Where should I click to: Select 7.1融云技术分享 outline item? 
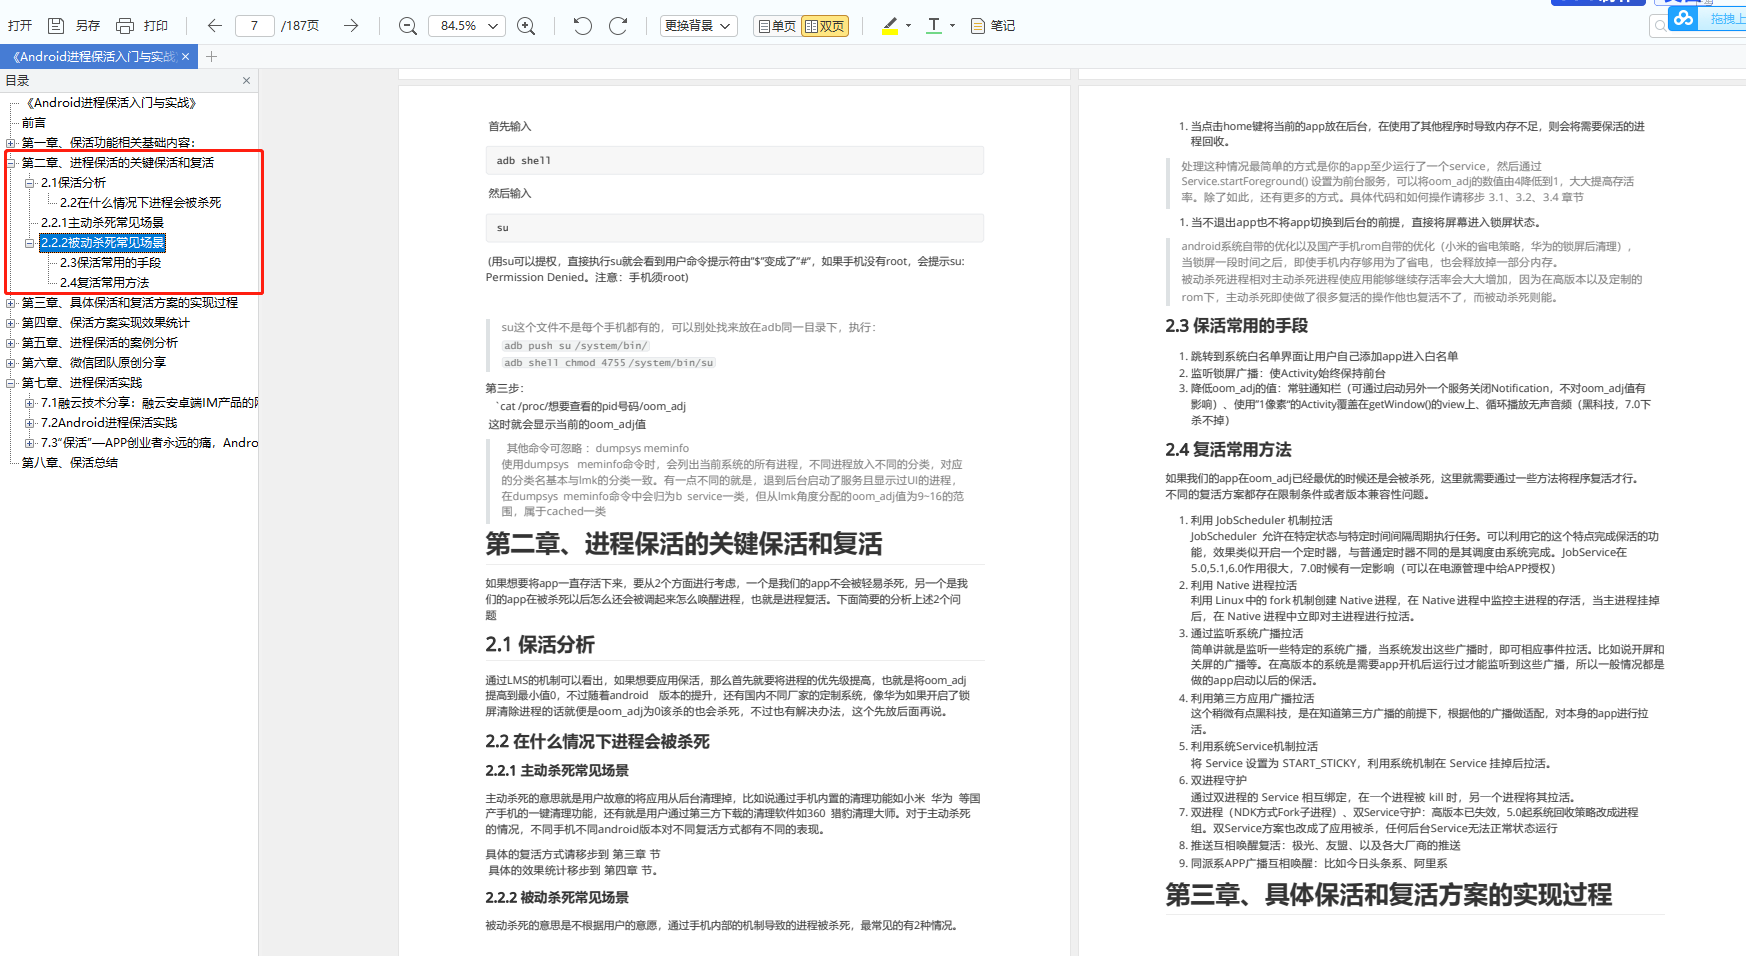[x=149, y=403]
